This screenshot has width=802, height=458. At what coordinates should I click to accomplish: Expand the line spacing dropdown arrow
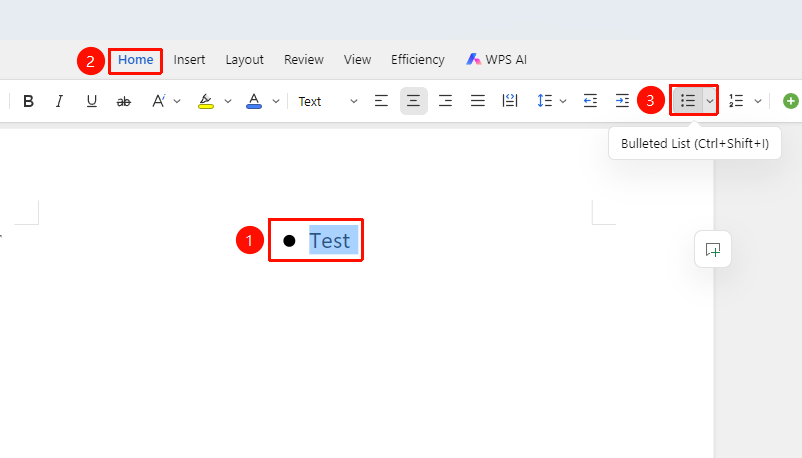563,101
